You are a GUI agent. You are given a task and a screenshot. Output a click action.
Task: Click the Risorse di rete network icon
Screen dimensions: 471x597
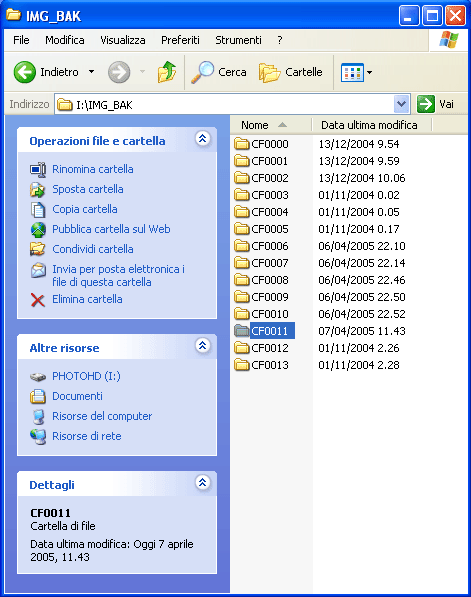pyautogui.click(x=38, y=436)
